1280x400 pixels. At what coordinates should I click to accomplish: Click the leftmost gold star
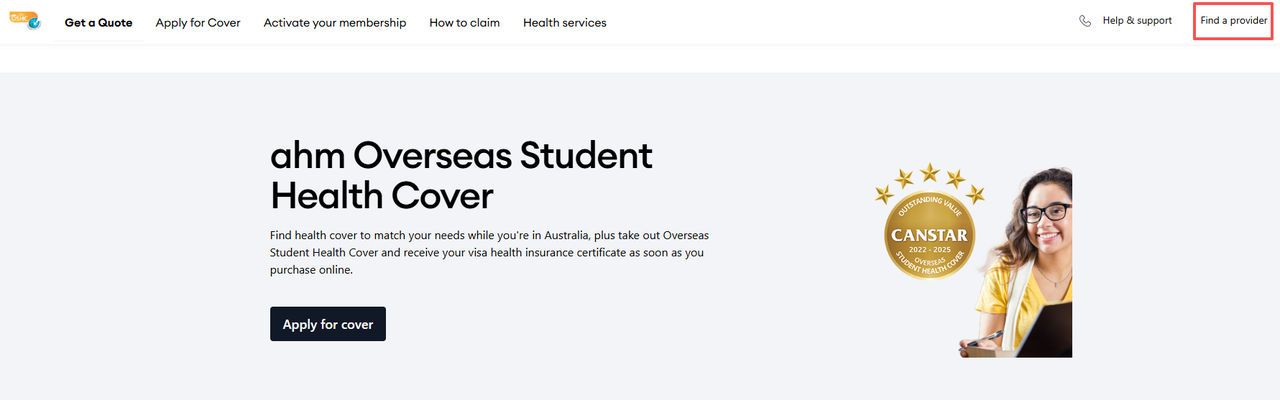[882, 193]
